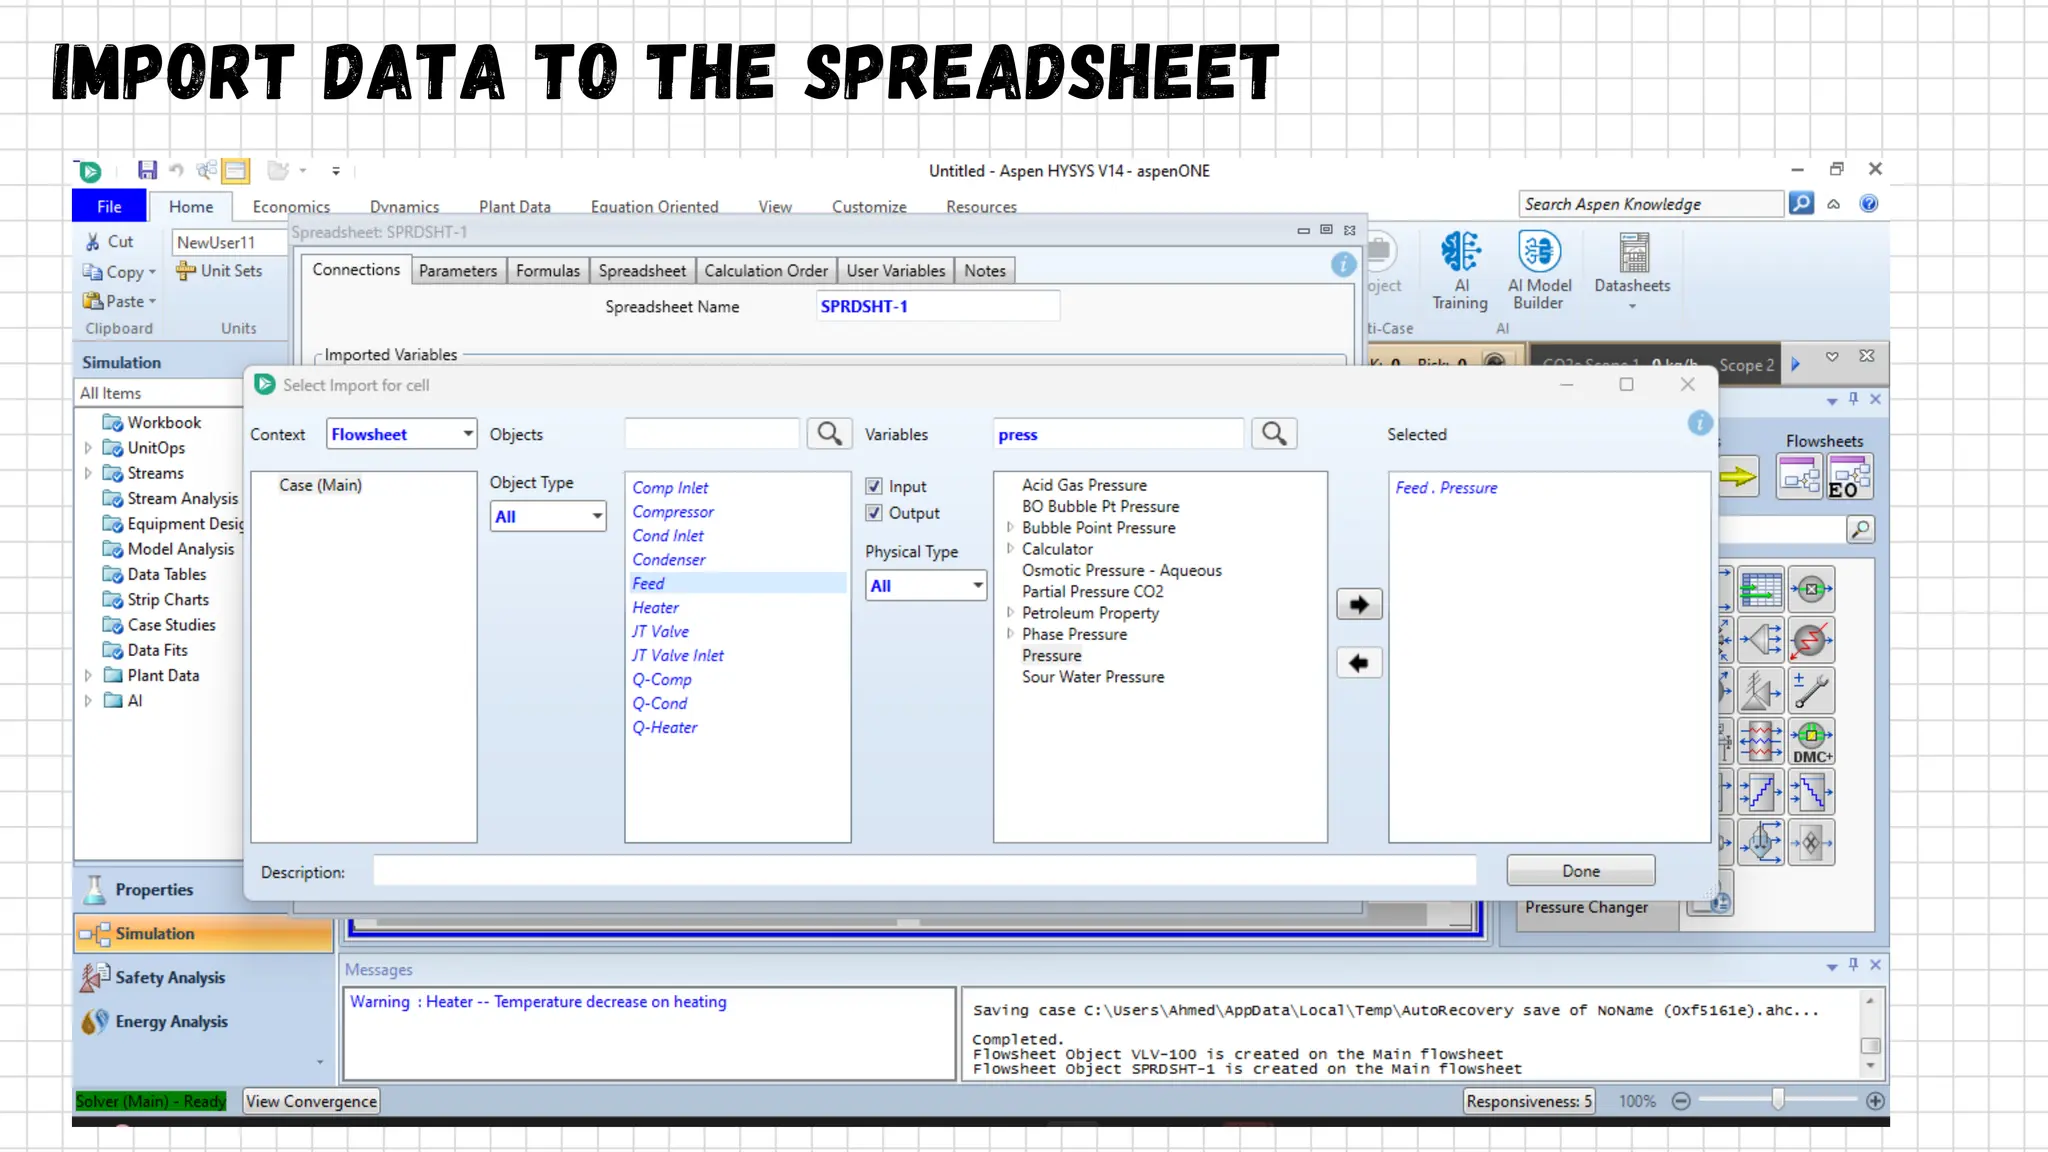This screenshot has width=2048, height=1152.
Task: Click the highlighted form-view icon in quick access toolbar
Action: 236,171
